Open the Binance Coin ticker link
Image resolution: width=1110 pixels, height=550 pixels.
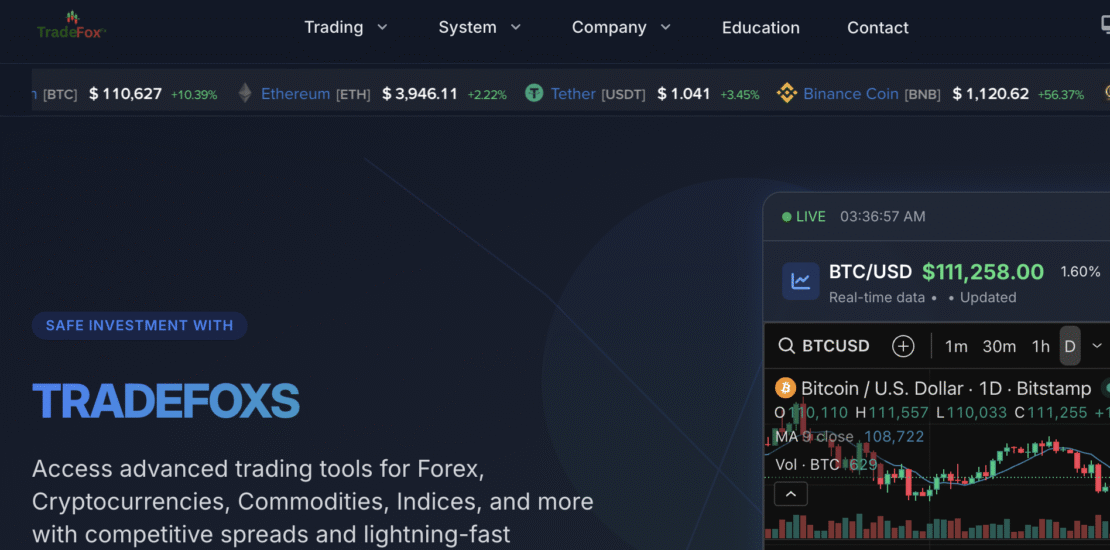point(851,93)
